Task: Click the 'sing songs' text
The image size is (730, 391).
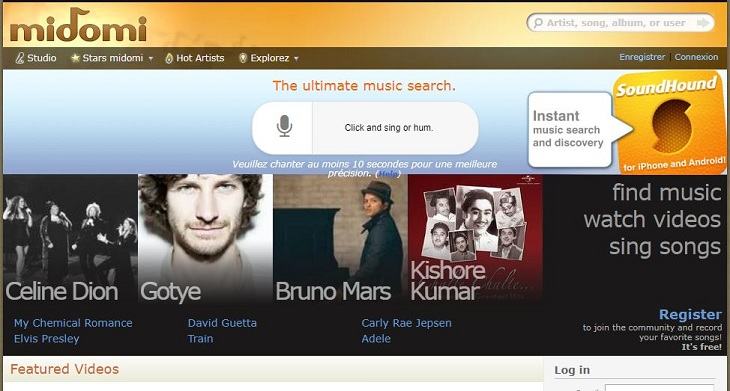Action: click(x=665, y=247)
